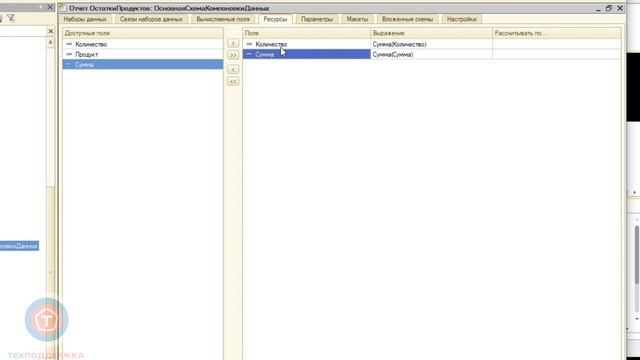This screenshot has height=360, width=640.
Task: Click field icon beside available Количество
Action: click(x=69, y=44)
